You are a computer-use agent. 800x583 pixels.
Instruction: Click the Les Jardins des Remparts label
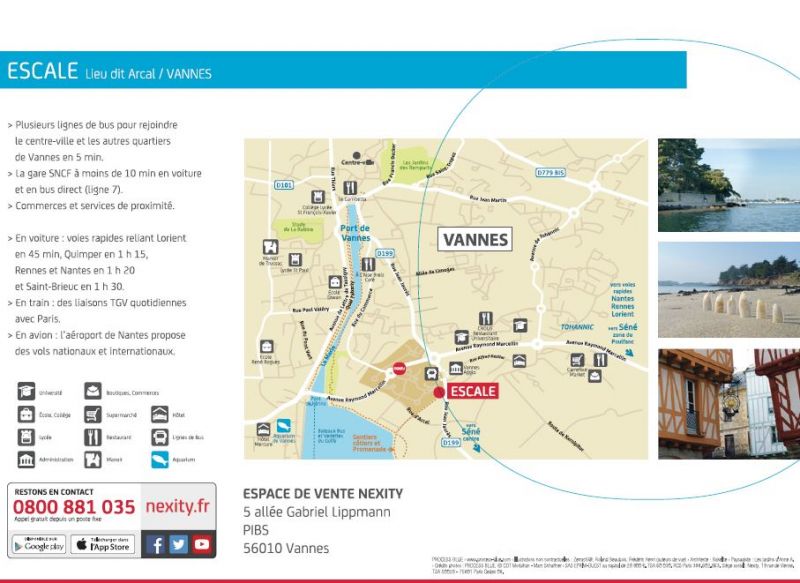414,165
